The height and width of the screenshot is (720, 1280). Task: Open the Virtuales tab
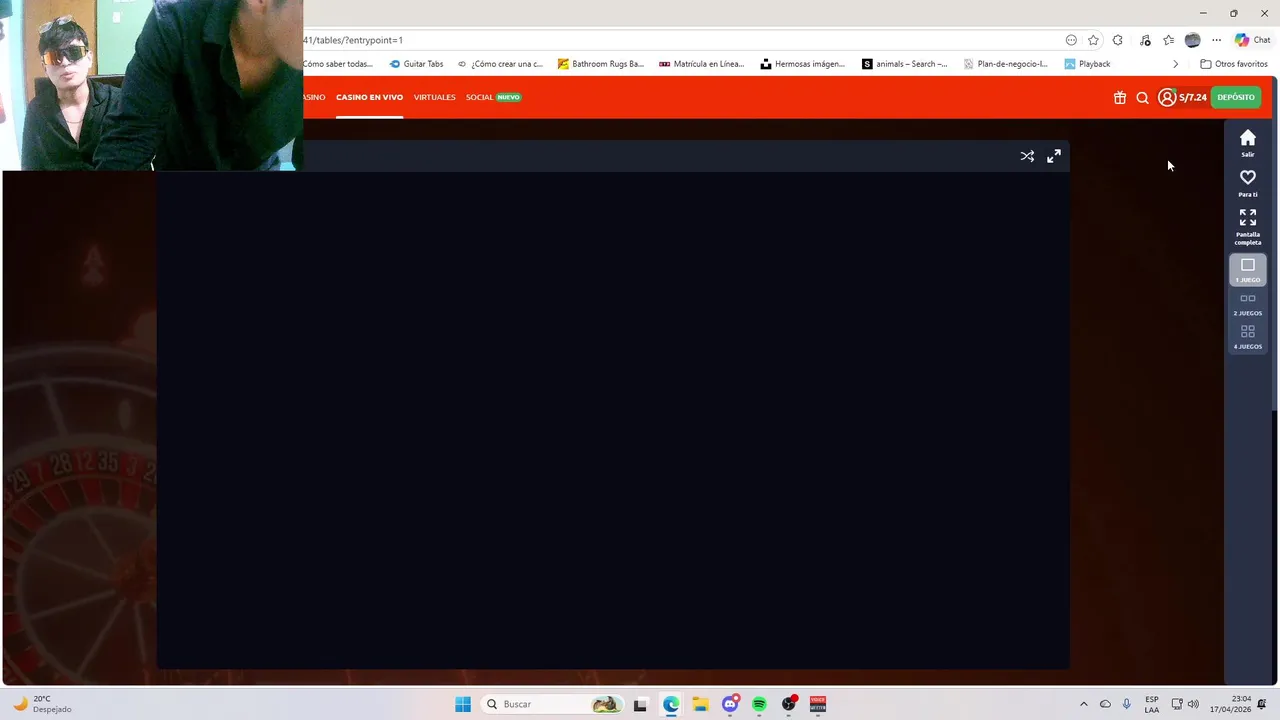point(434,97)
